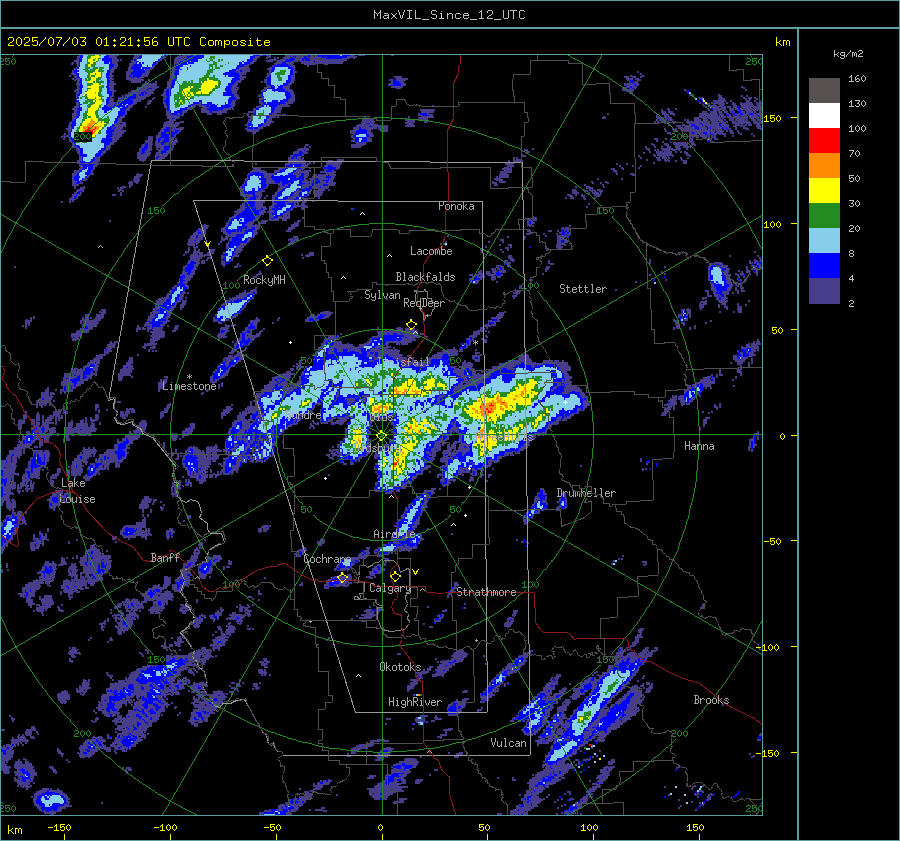This screenshot has height=841, width=900.
Task: Click the gray 160 kg/m2 legend swatch
Action: point(824,90)
